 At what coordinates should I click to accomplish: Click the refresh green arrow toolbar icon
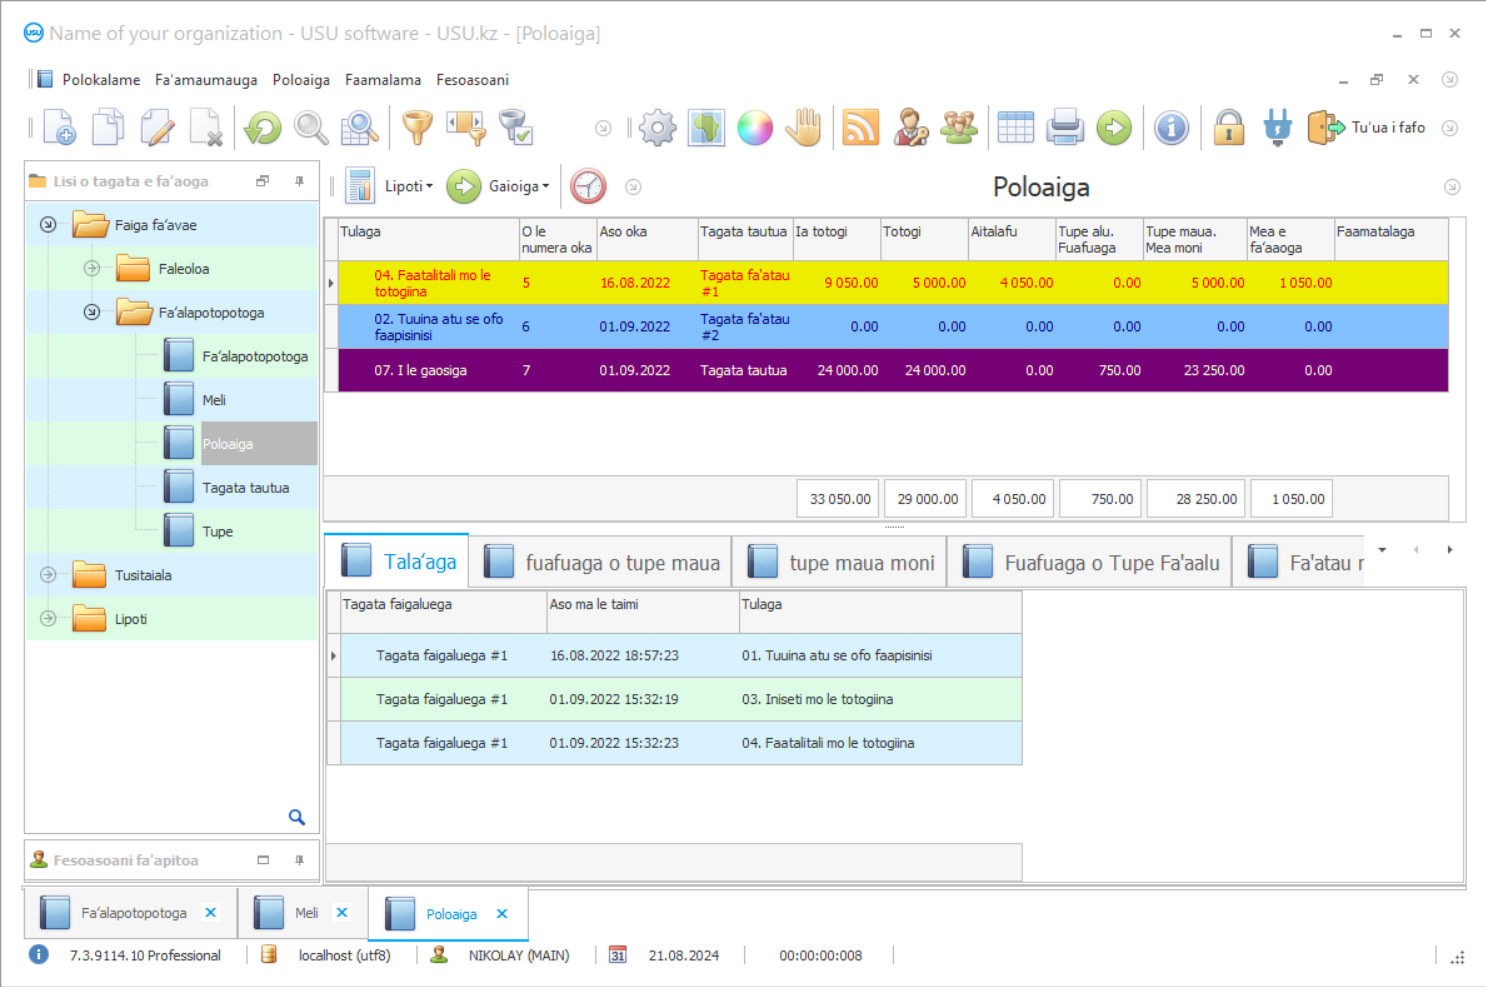pos(263,128)
